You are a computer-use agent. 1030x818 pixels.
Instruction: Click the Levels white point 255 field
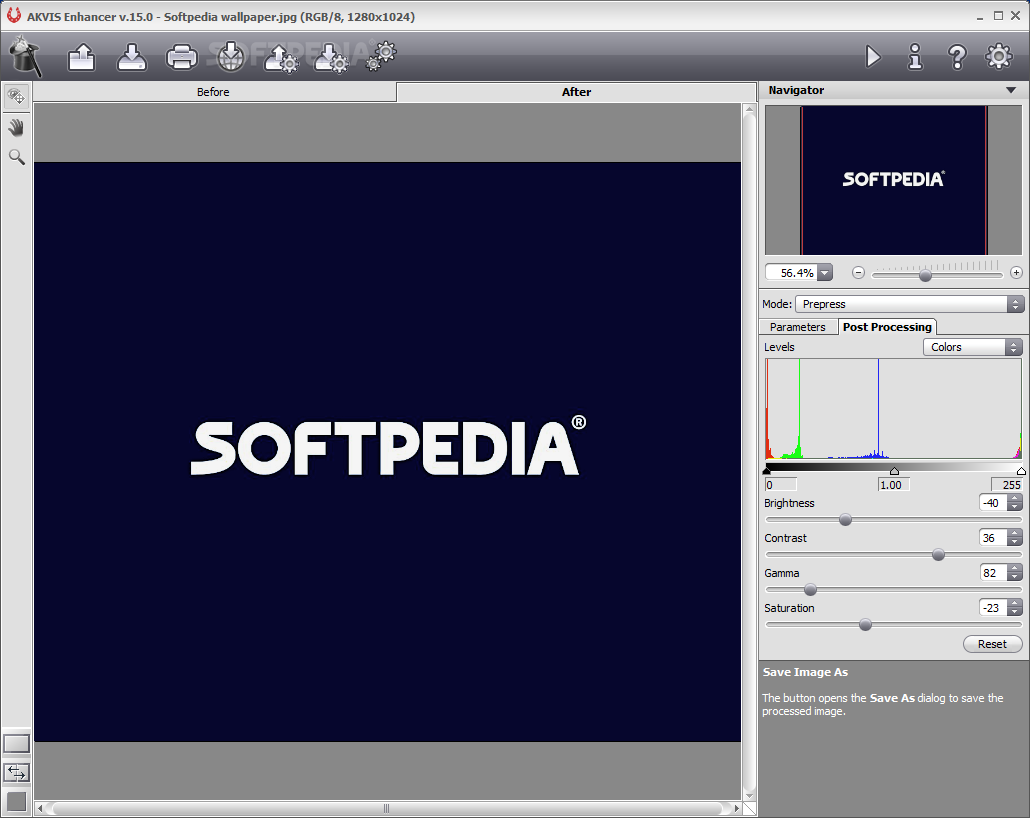pyautogui.click(x=1006, y=485)
